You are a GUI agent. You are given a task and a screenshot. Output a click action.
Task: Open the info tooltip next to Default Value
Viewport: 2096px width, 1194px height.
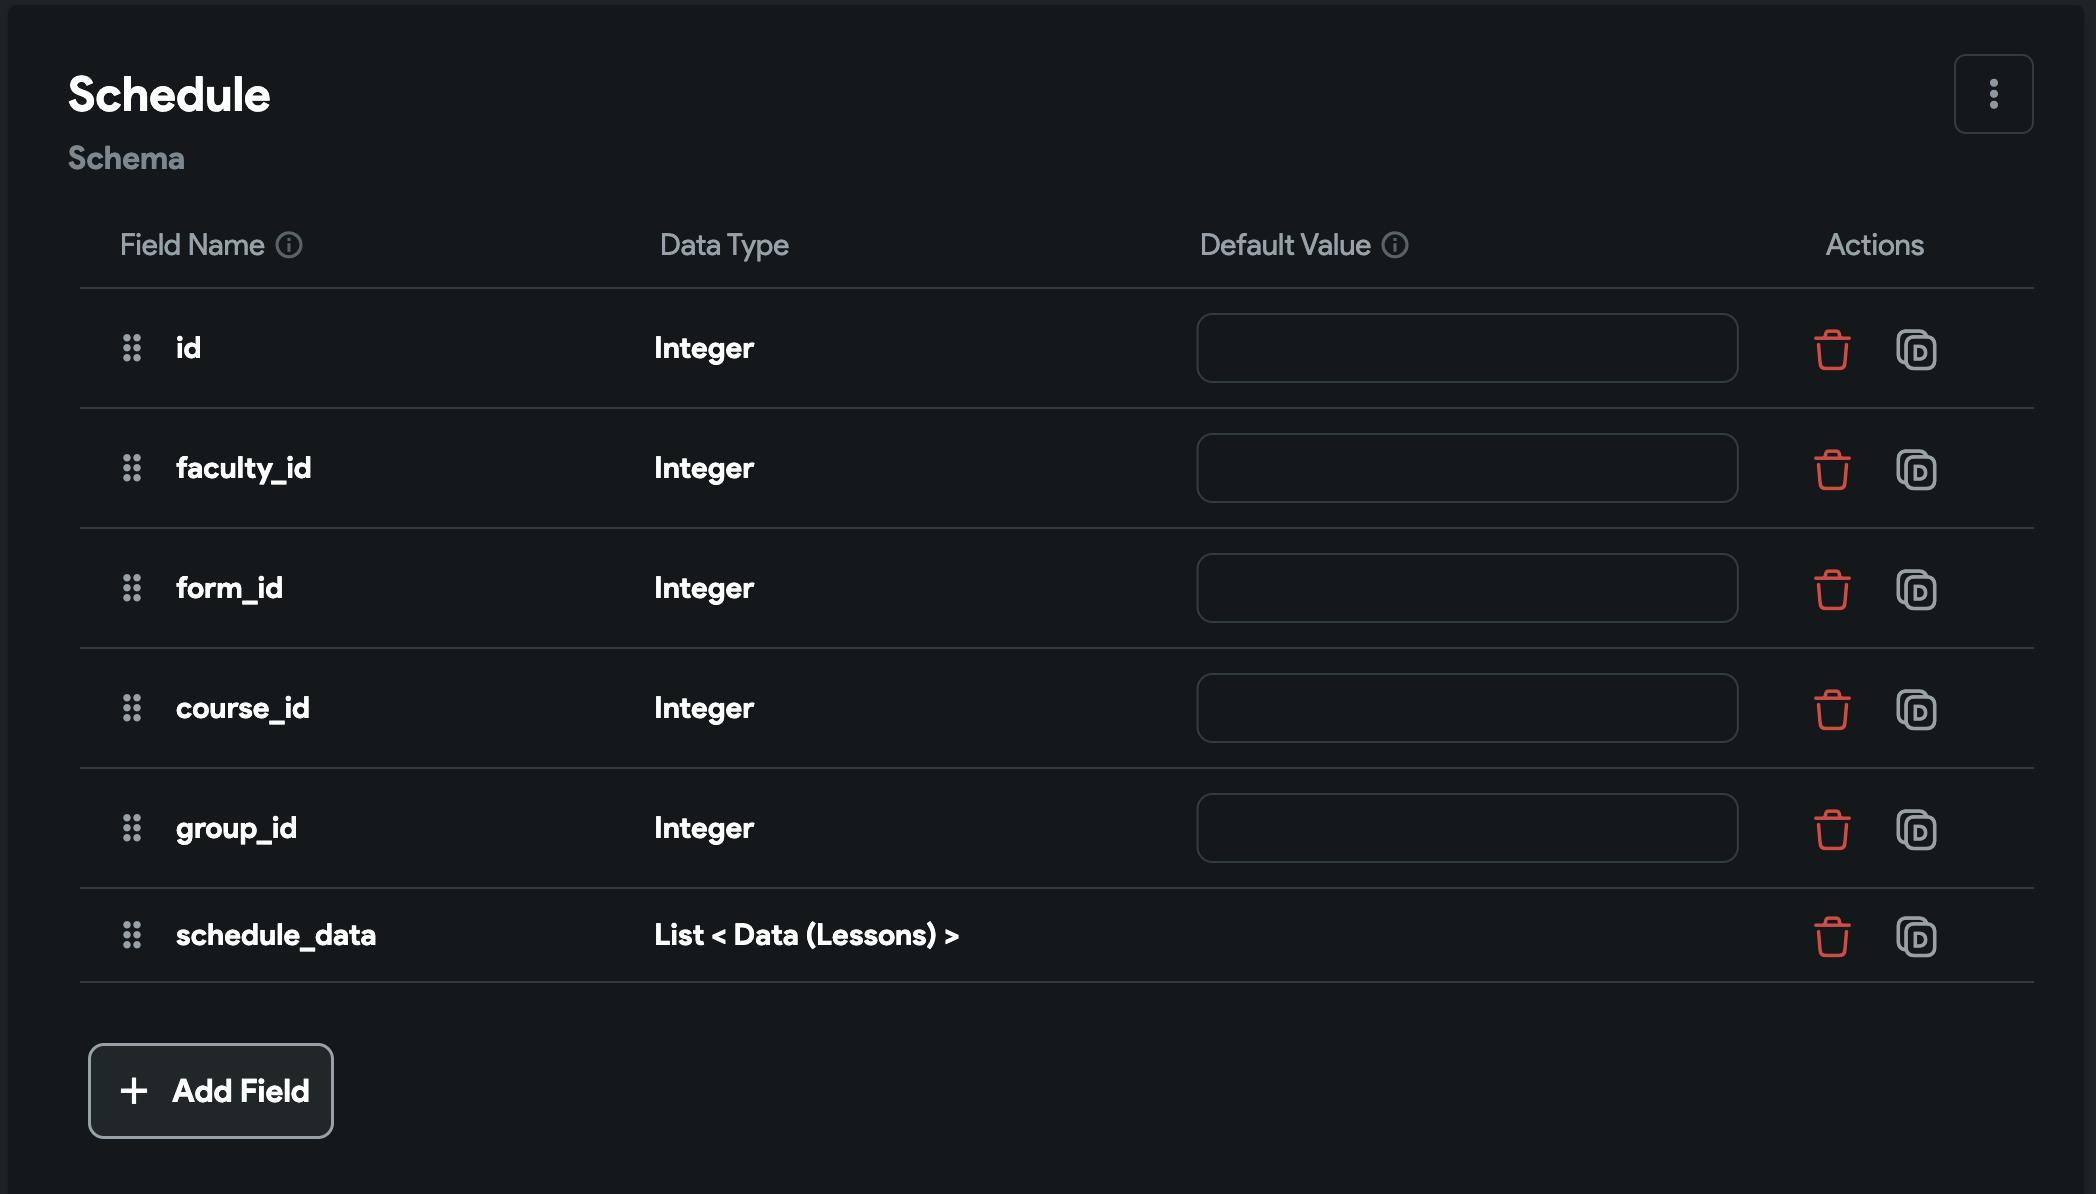tap(1395, 245)
